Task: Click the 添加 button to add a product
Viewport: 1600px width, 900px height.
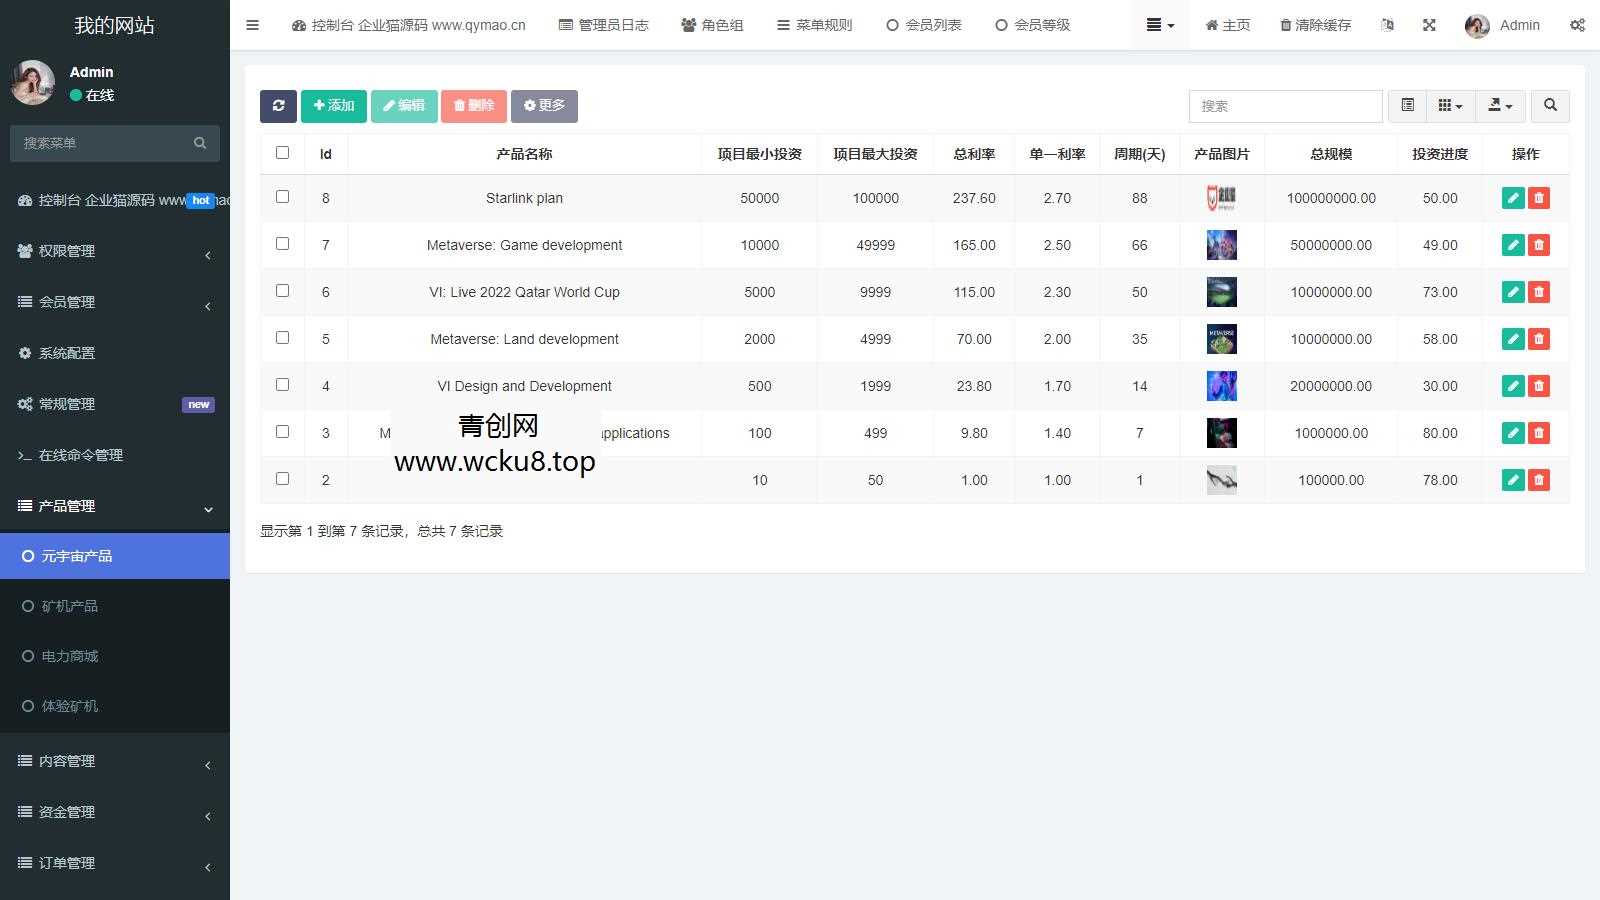Action: click(333, 105)
